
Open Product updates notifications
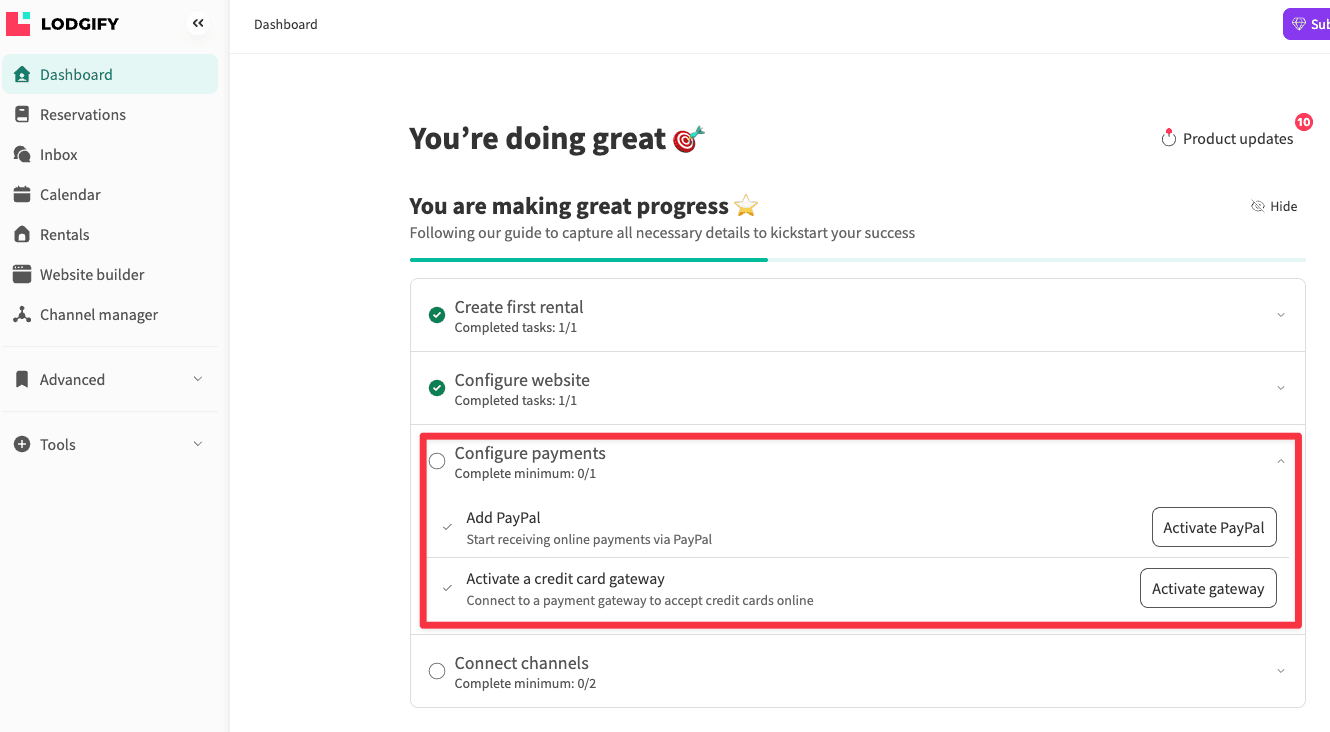[x=1228, y=138]
